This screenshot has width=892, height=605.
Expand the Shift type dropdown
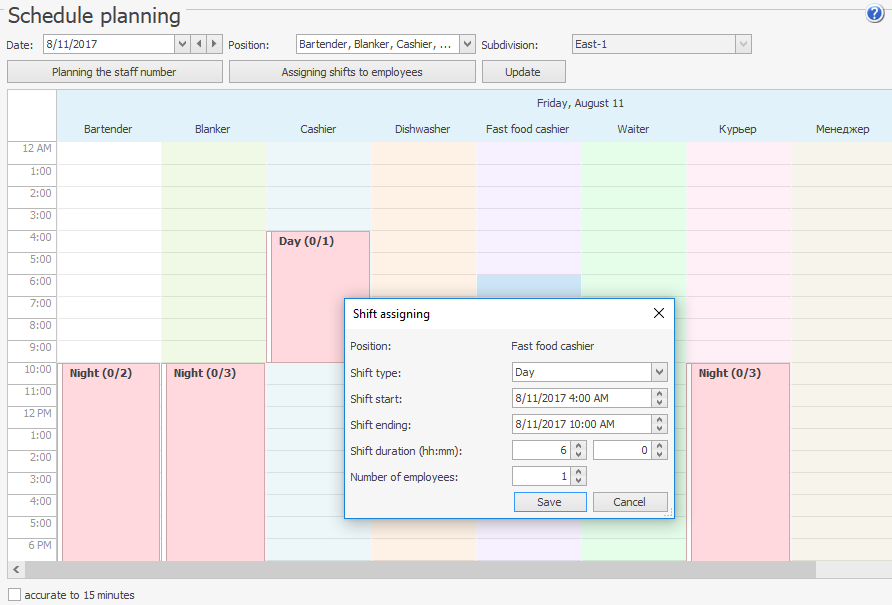click(x=658, y=372)
